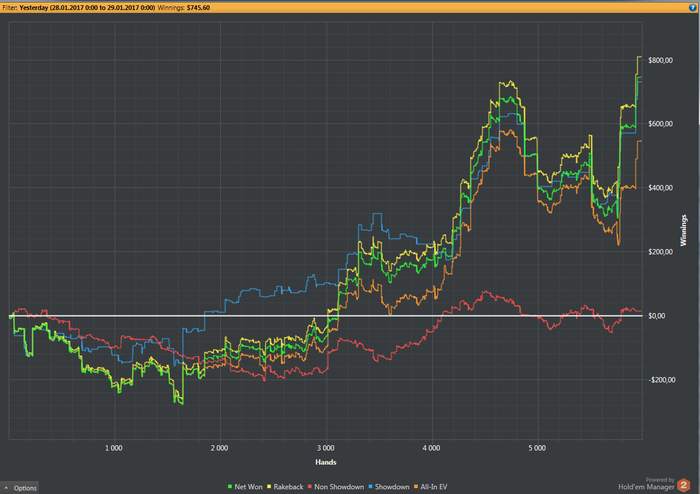Open the help icon in the filter bar
The image size is (700, 494).
coord(692,8)
